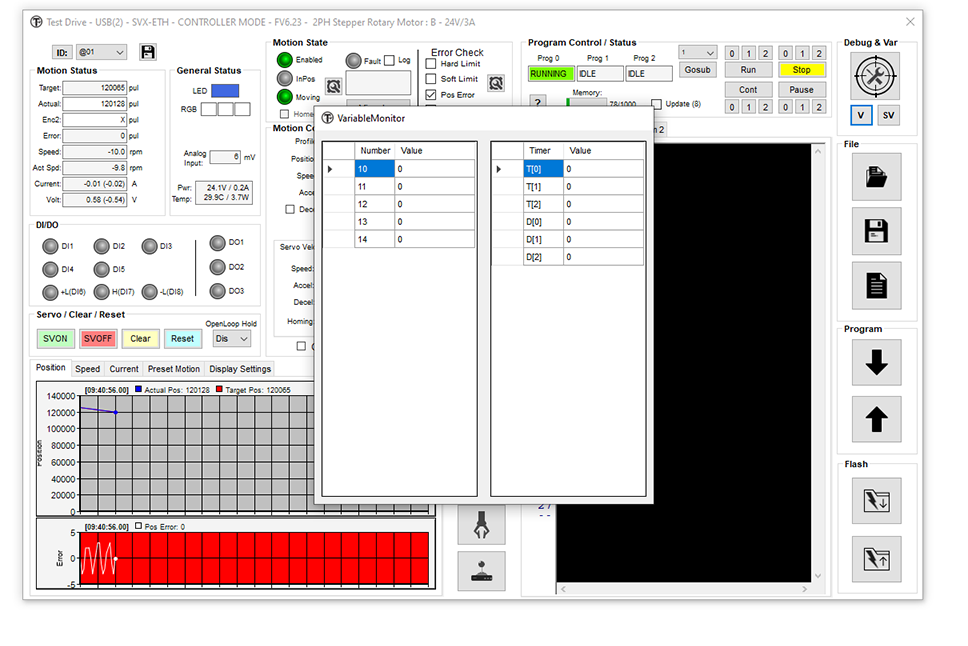Click the floppy disk save icon in File panel
Viewport: 968px width, 646px height.
(876, 231)
